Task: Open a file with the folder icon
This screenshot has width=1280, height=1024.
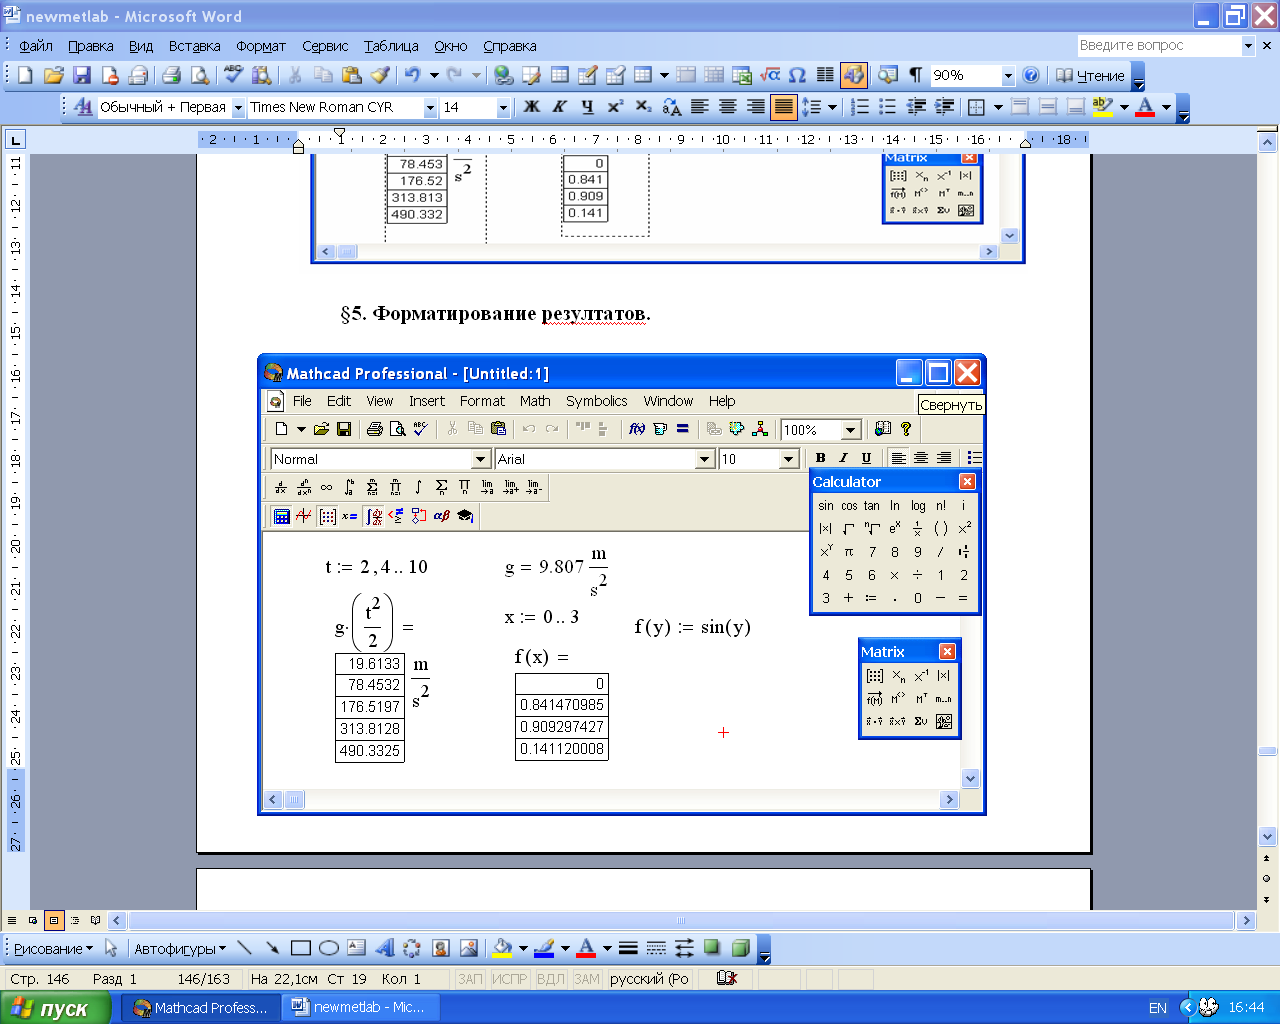Action: pyautogui.click(x=54, y=76)
